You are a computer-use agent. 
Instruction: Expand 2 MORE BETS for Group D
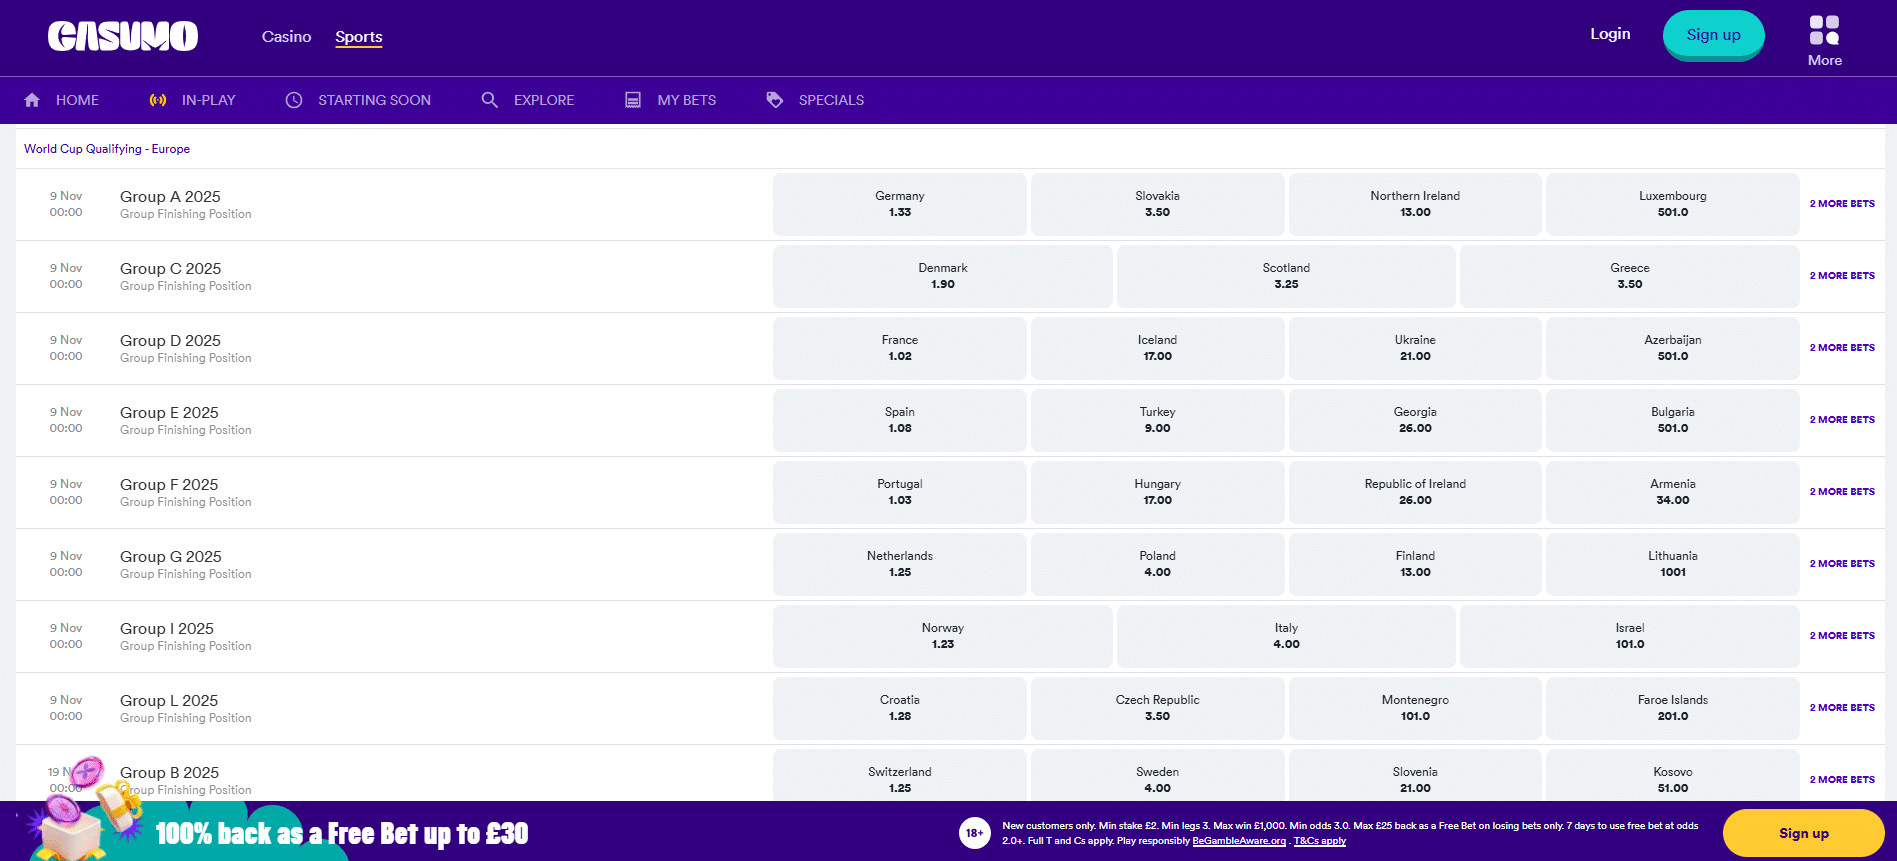[1842, 348]
